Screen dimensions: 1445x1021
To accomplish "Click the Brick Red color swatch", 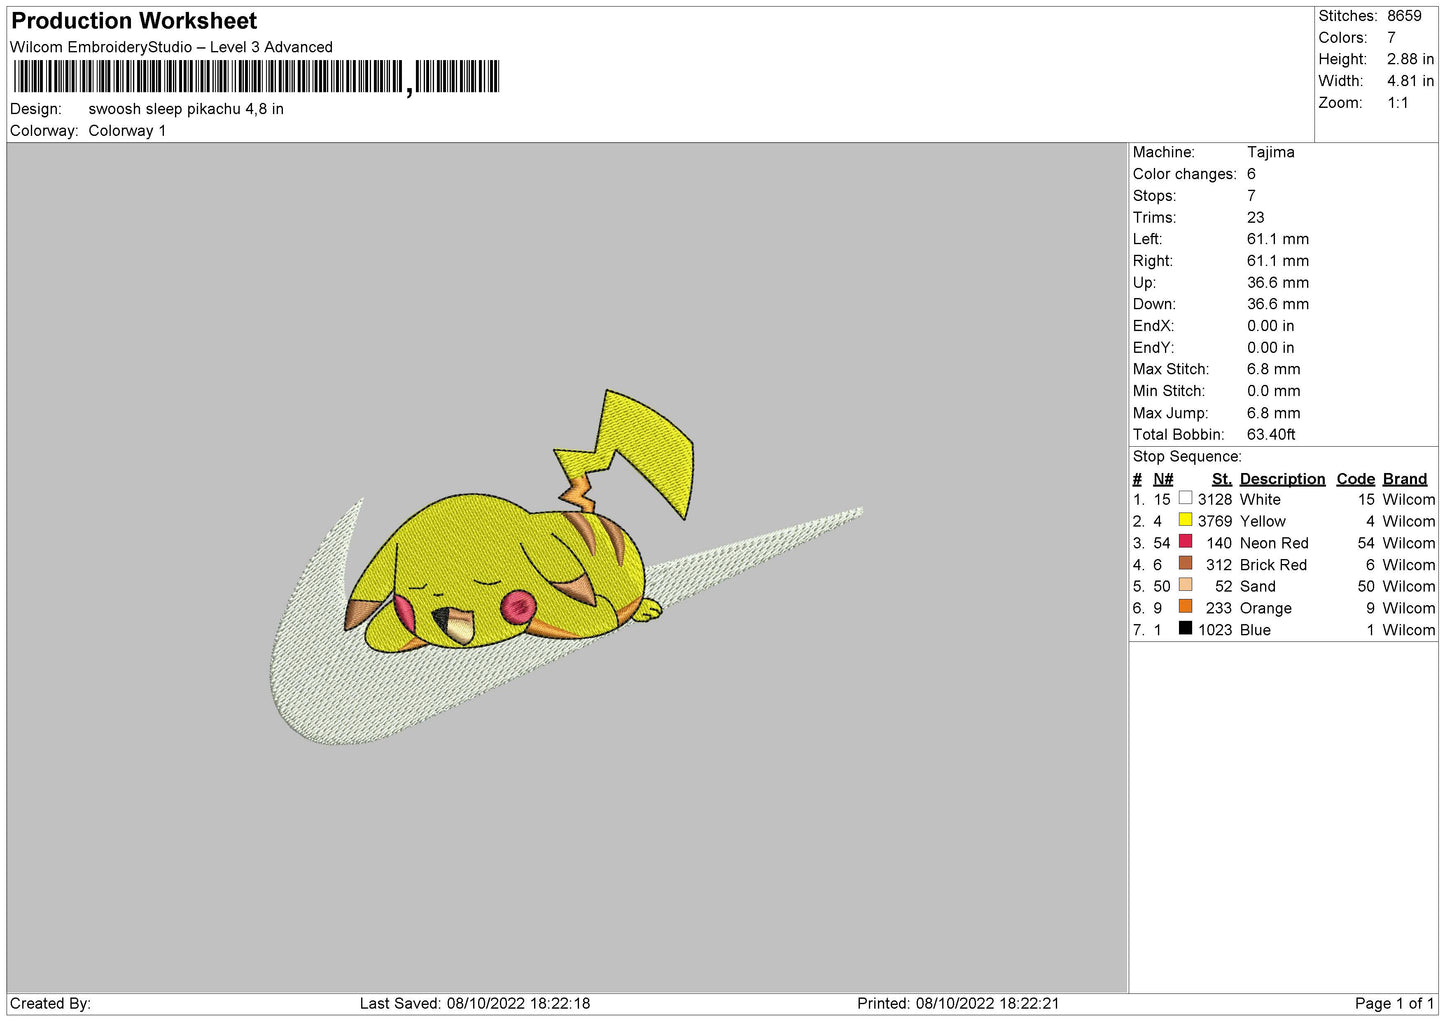I will point(1185,564).
